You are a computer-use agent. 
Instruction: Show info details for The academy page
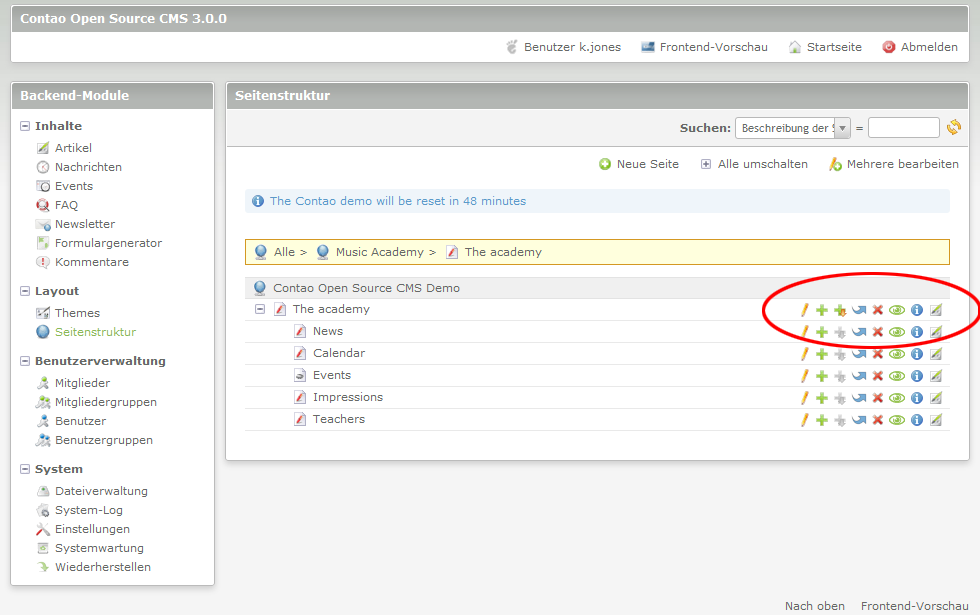(x=917, y=310)
